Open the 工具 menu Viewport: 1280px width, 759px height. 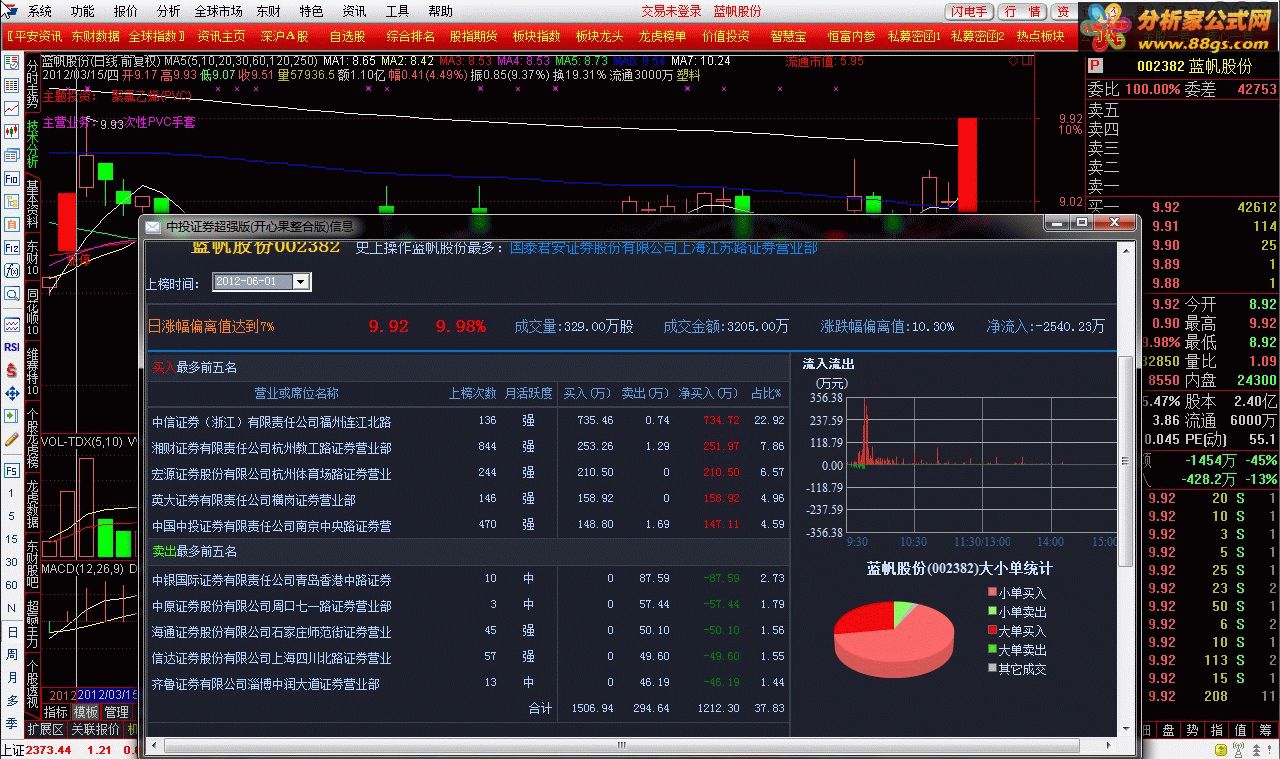(397, 11)
